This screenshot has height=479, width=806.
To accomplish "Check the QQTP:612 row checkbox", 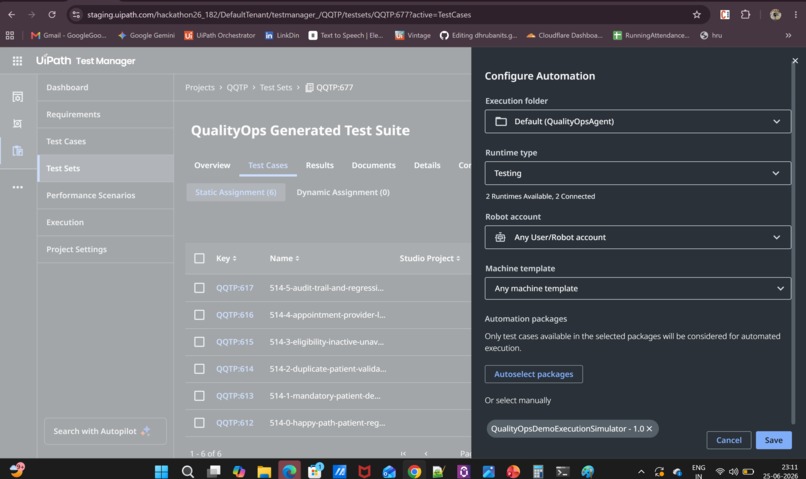I will point(199,423).
